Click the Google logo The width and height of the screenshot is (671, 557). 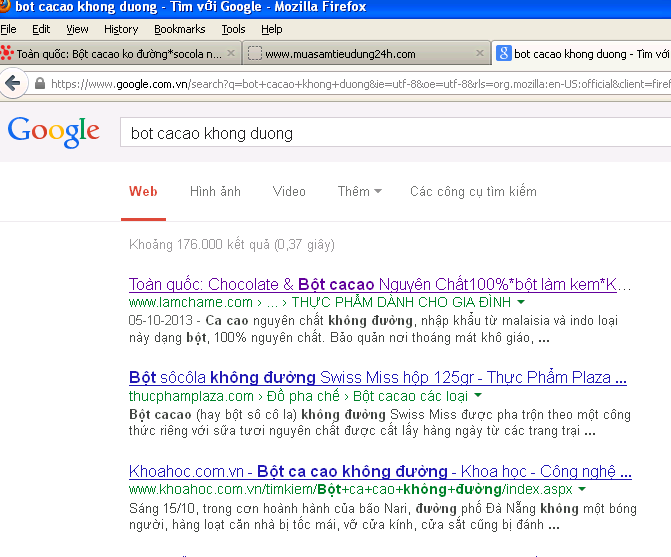pos(53,131)
